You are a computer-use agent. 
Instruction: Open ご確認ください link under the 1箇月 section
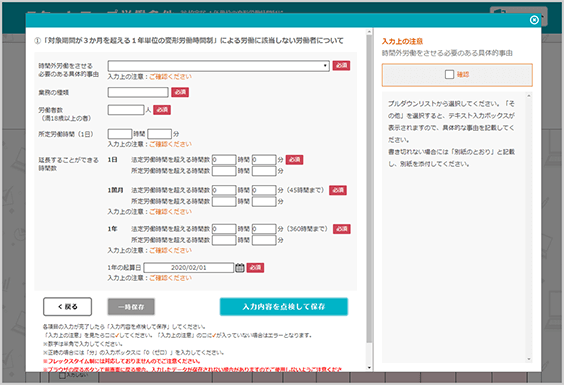click(x=170, y=212)
